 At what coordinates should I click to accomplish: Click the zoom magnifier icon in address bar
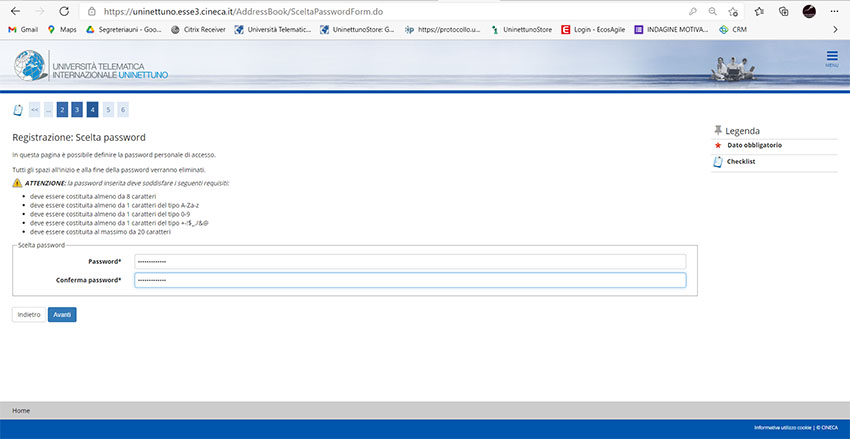coord(712,11)
